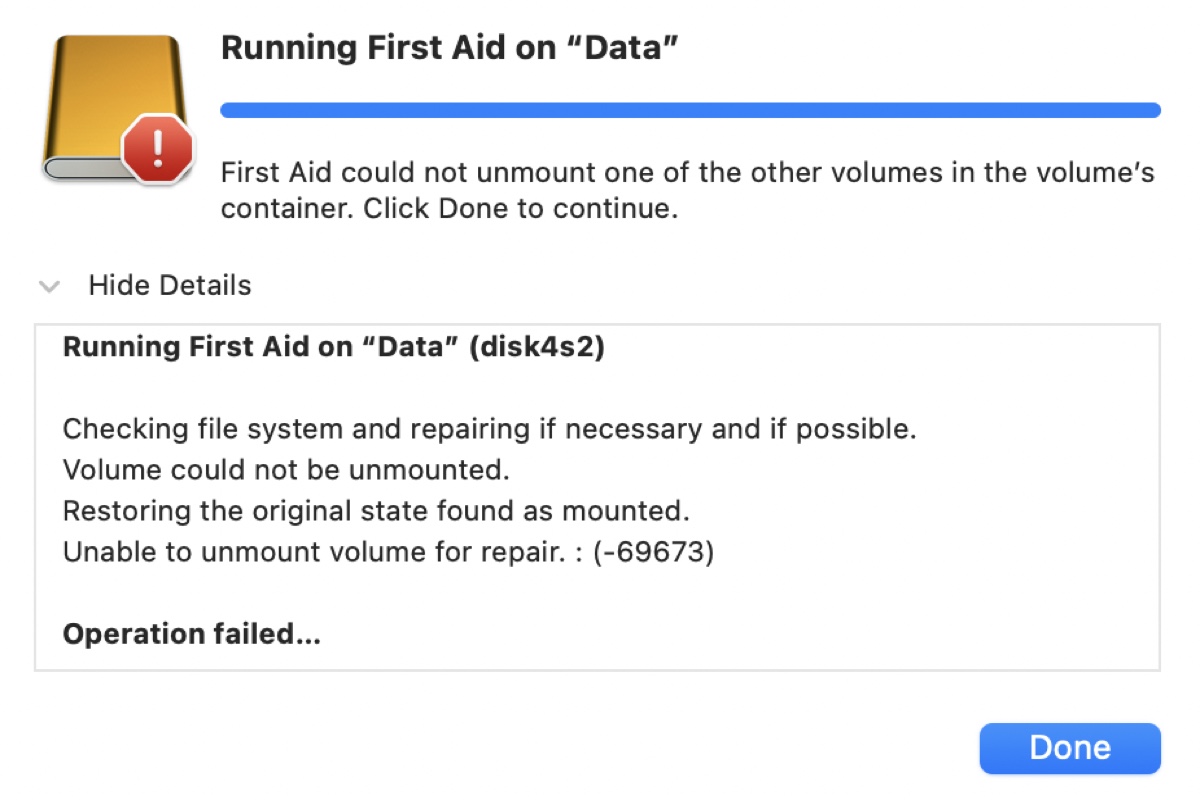Click the blue First Aid progress bar
The height and width of the screenshot is (800, 1200).
tap(690, 110)
